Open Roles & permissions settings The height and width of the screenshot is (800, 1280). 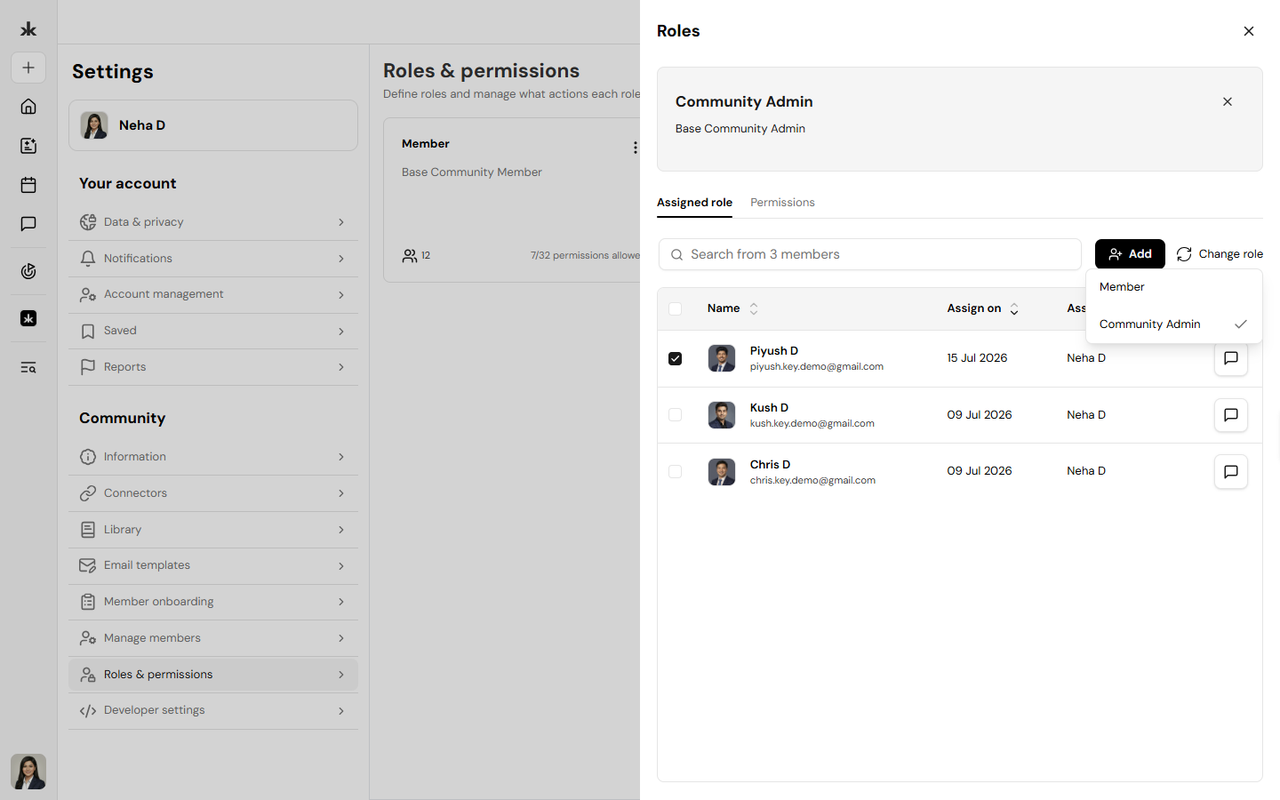pos(213,674)
